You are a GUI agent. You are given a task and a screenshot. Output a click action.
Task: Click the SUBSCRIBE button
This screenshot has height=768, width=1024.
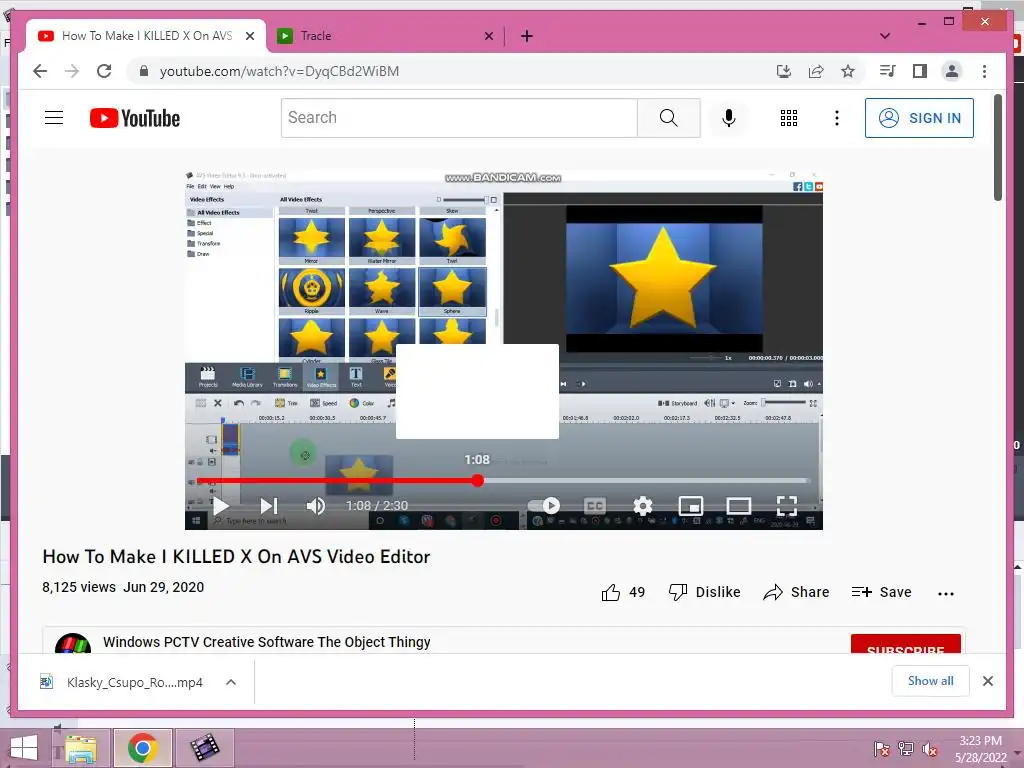pos(905,644)
